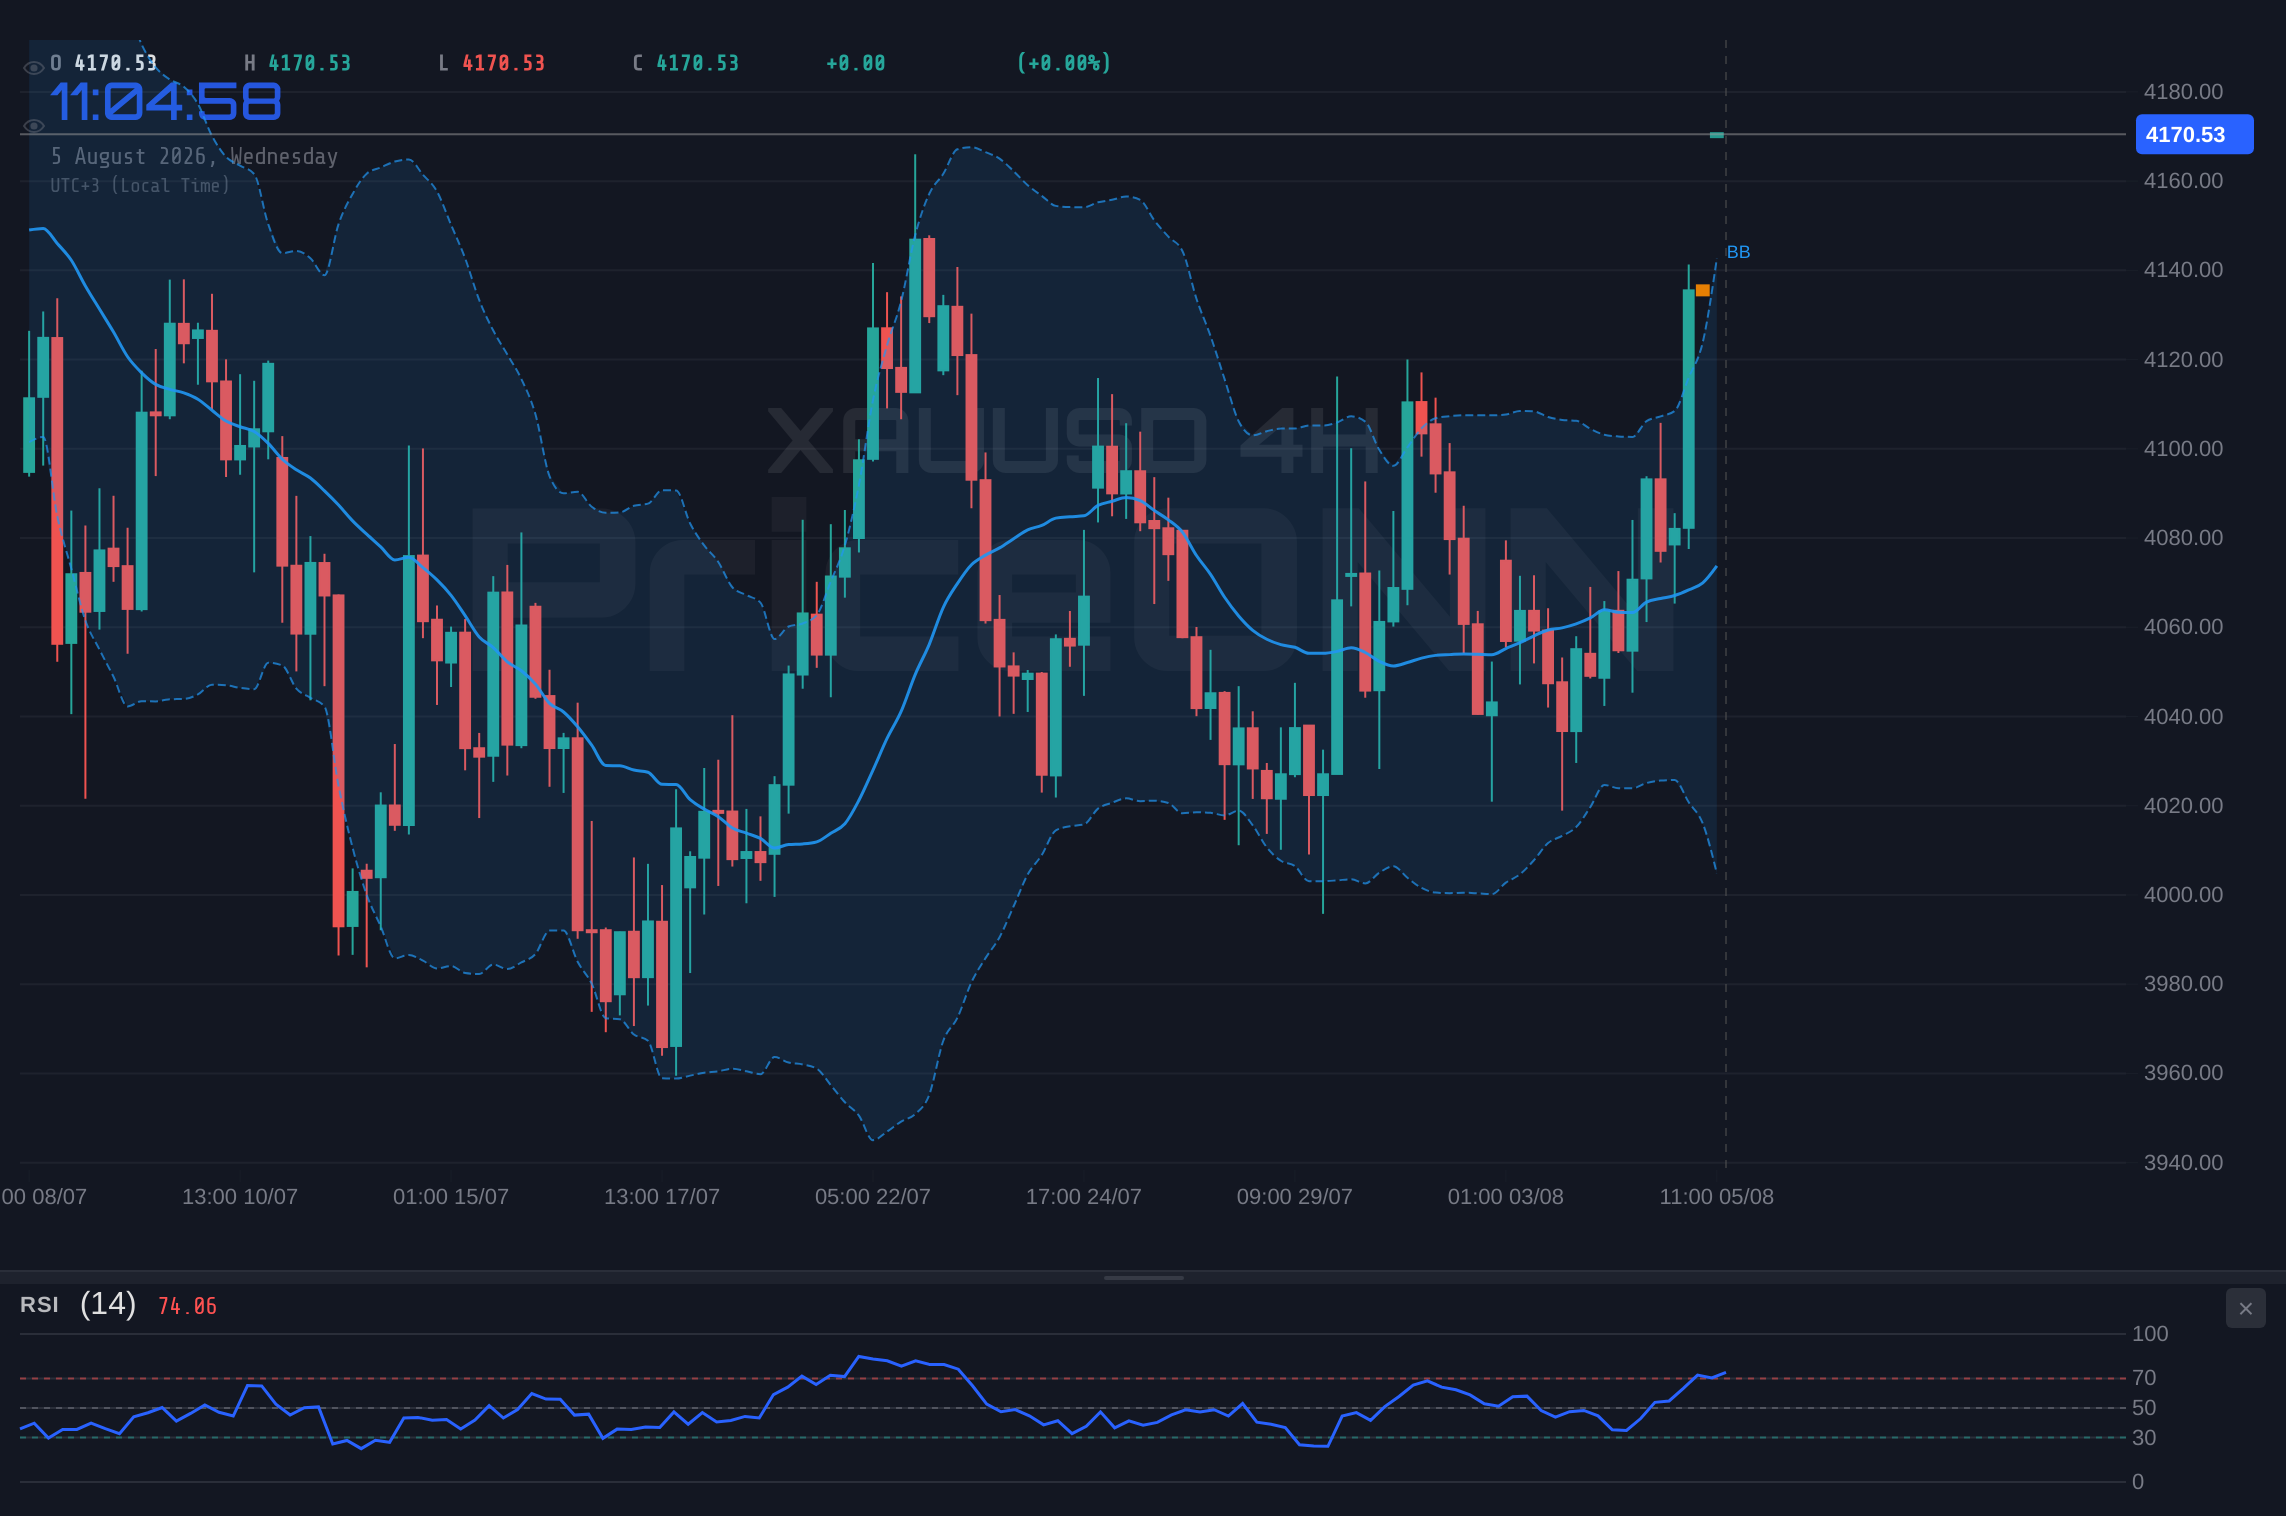Click the (+0.00%) percentage change
Screen dimensions: 2286x1516
pos(1064,63)
